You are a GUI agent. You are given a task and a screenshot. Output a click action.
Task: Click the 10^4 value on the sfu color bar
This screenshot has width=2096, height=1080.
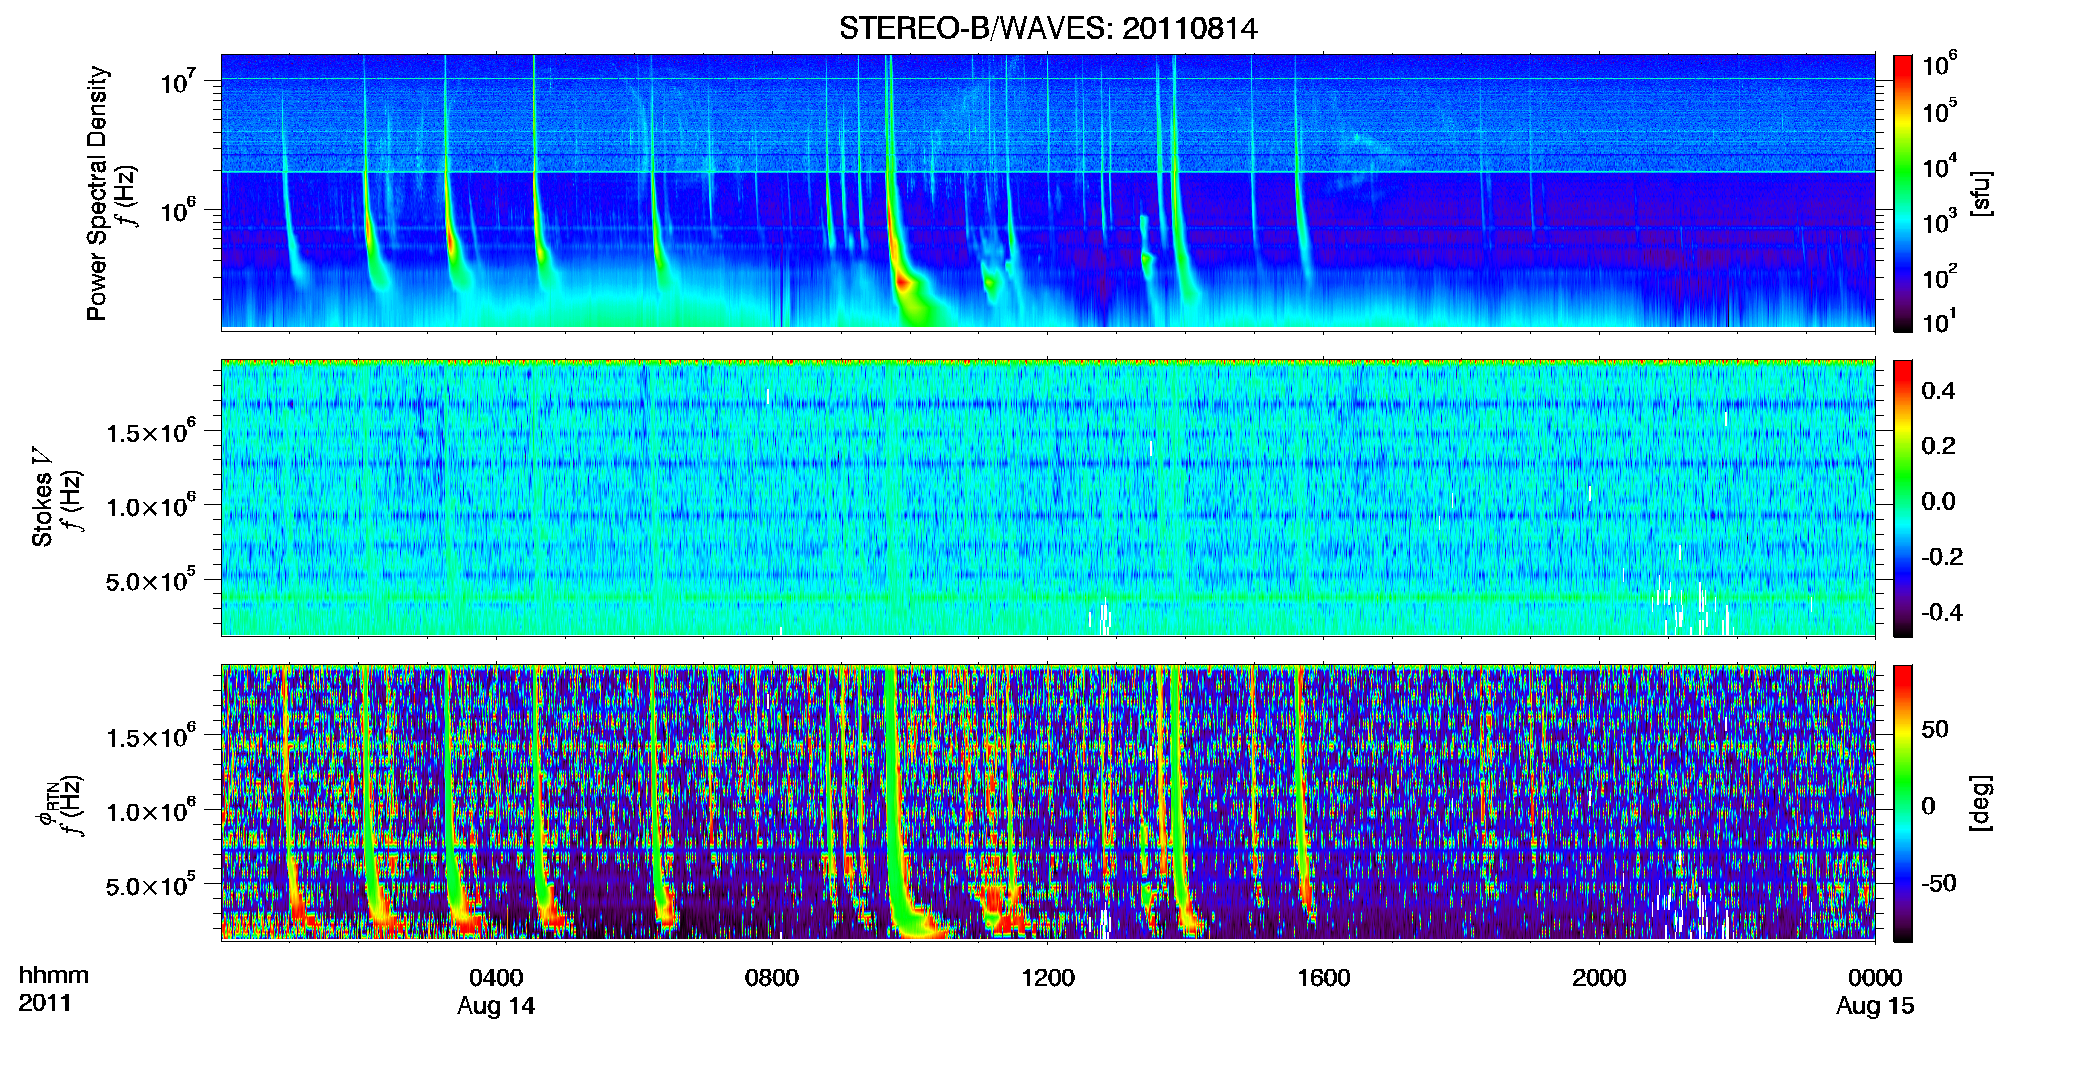click(1940, 166)
